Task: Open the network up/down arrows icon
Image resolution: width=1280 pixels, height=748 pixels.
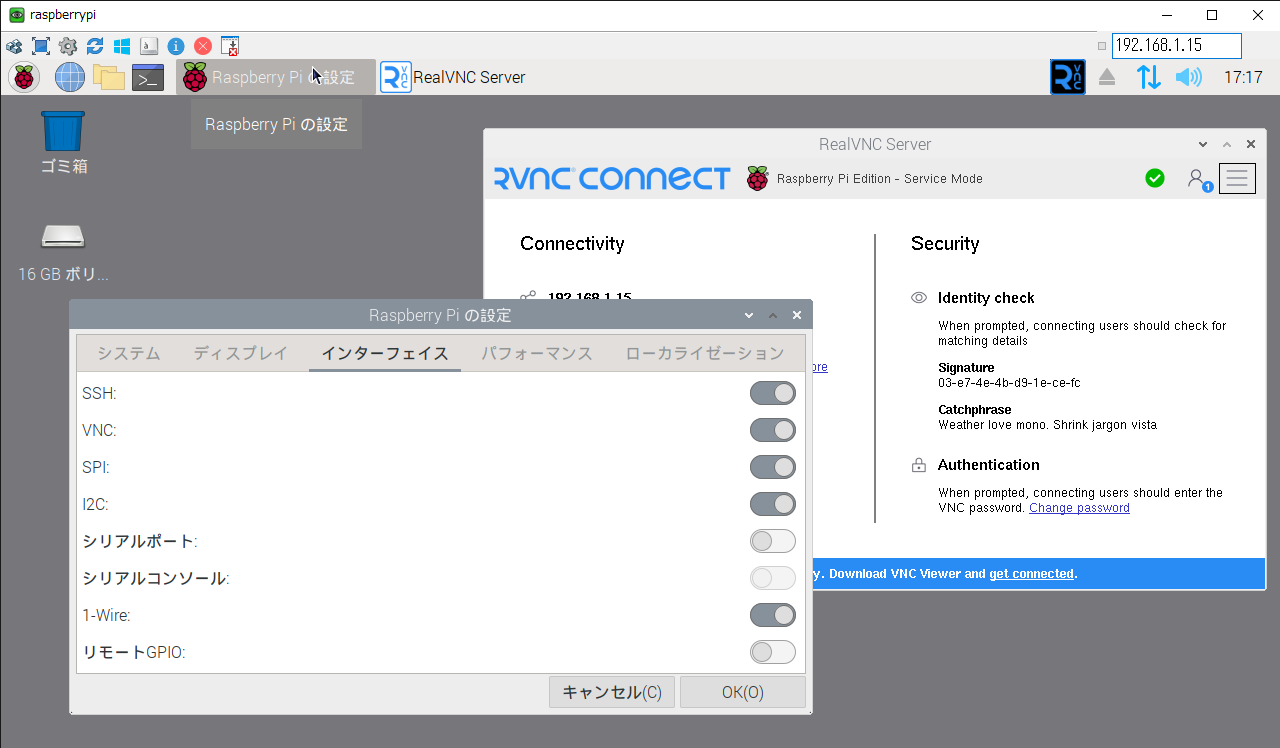Action: 1149,77
